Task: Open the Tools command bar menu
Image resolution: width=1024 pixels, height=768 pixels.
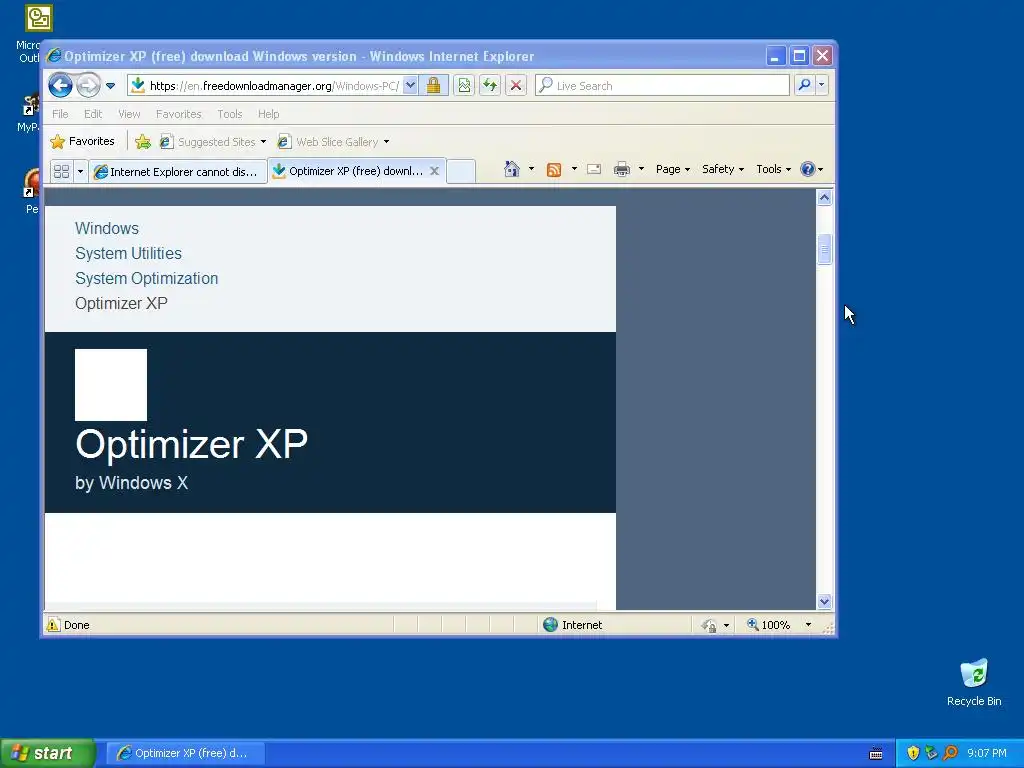Action: tap(773, 169)
